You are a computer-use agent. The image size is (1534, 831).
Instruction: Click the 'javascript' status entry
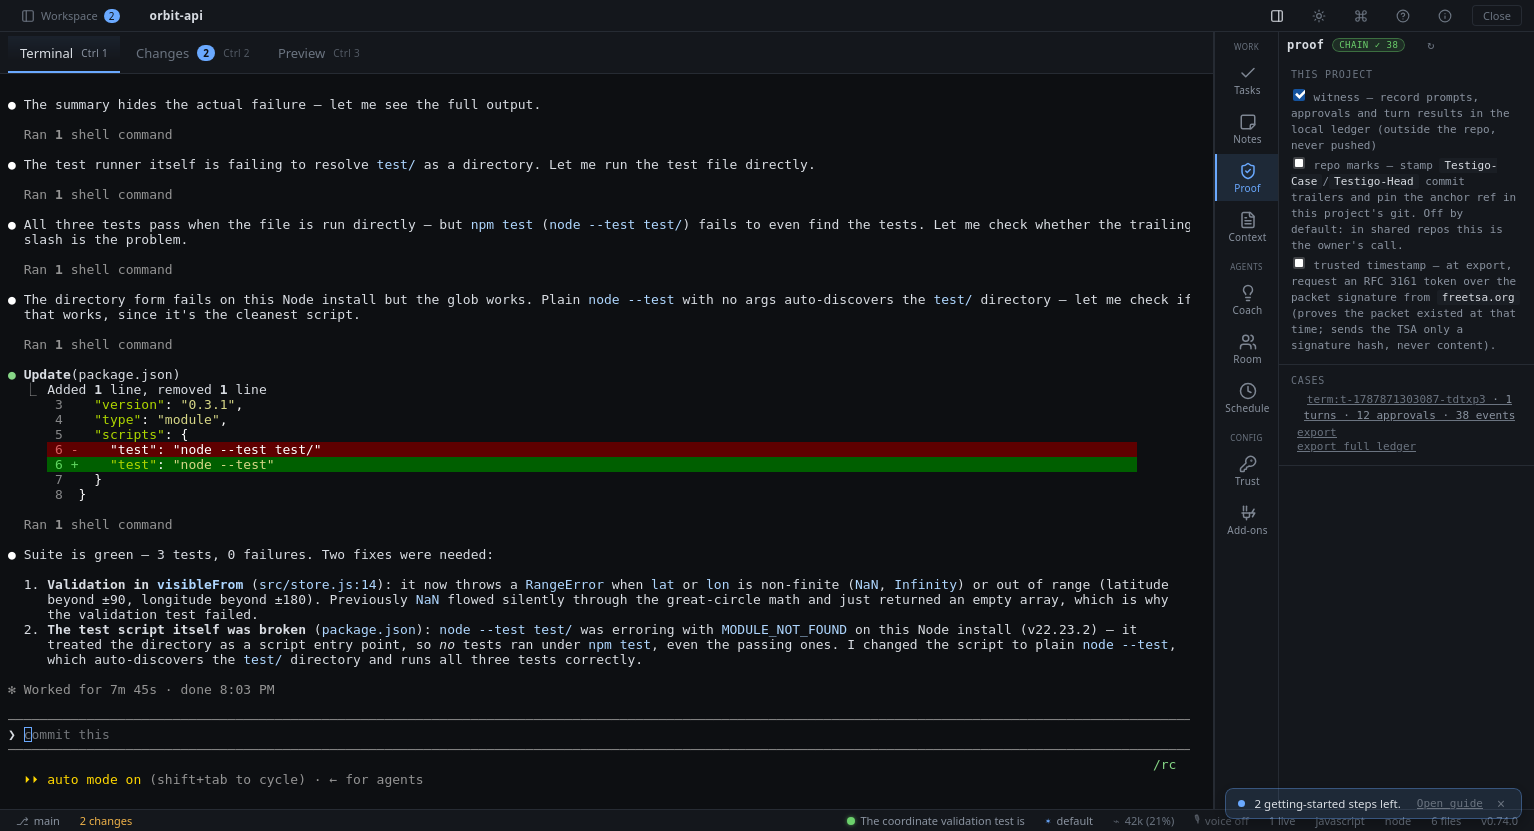[x=1340, y=821]
